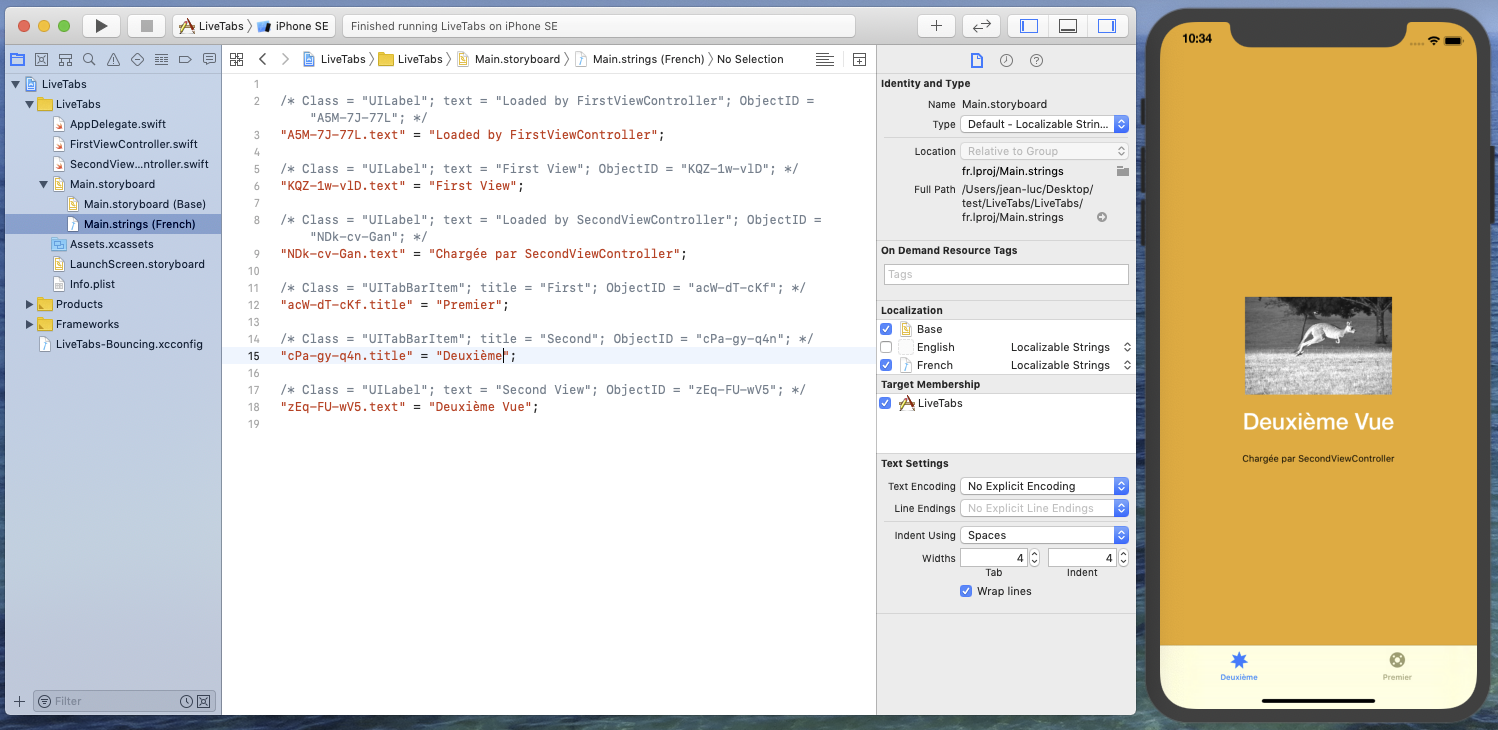Screen dimensions: 1498x730
Task: Toggle the navigator panel visibility
Action: [1028, 26]
